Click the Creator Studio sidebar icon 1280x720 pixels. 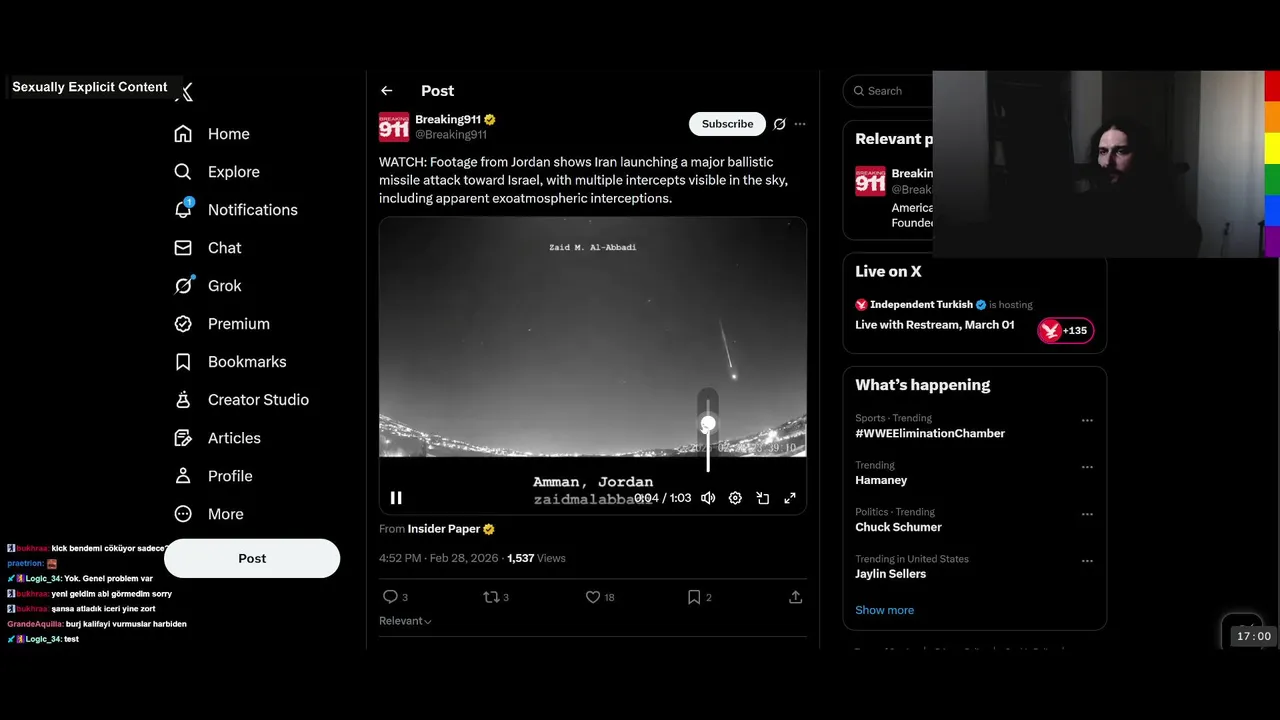coord(183,400)
